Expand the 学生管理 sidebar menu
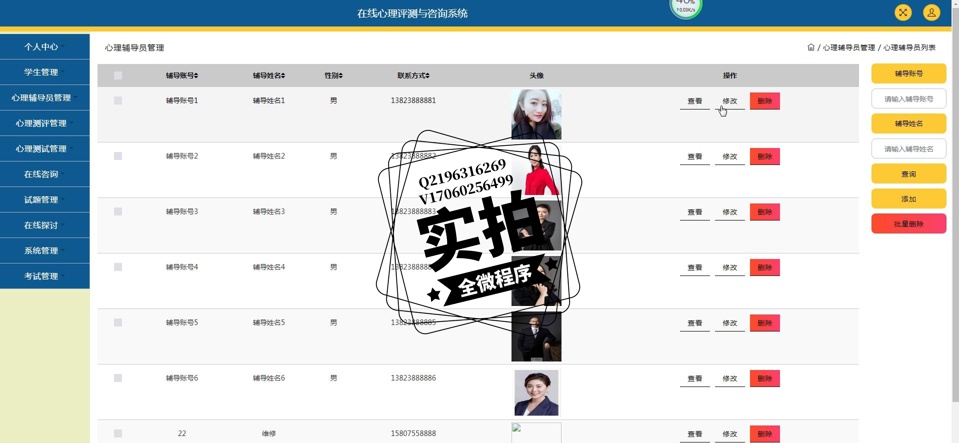This screenshot has width=959, height=443. point(45,72)
